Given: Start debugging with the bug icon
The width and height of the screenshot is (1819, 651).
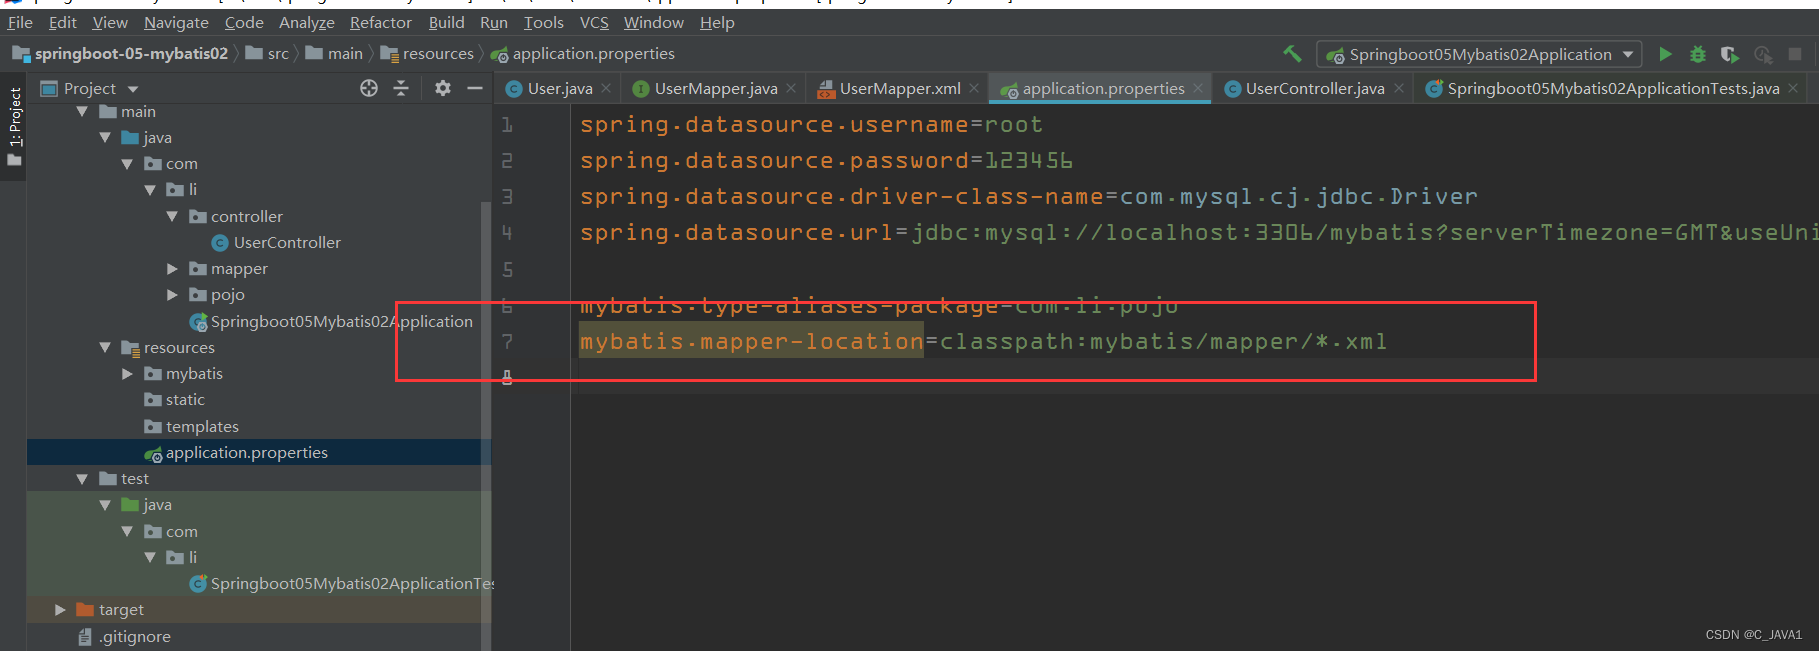Looking at the screenshot, I should [x=1697, y=54].
